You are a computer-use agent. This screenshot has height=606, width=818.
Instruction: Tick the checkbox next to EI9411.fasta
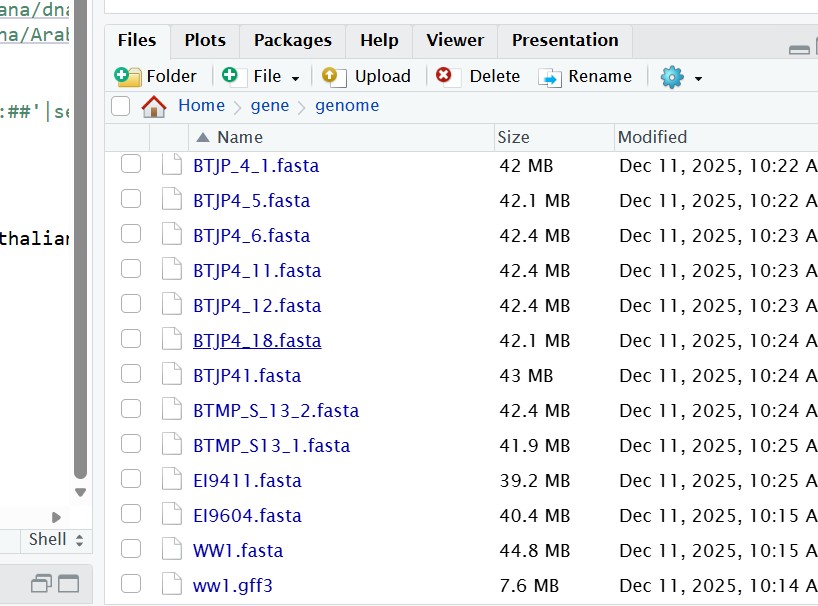point(131,480)
